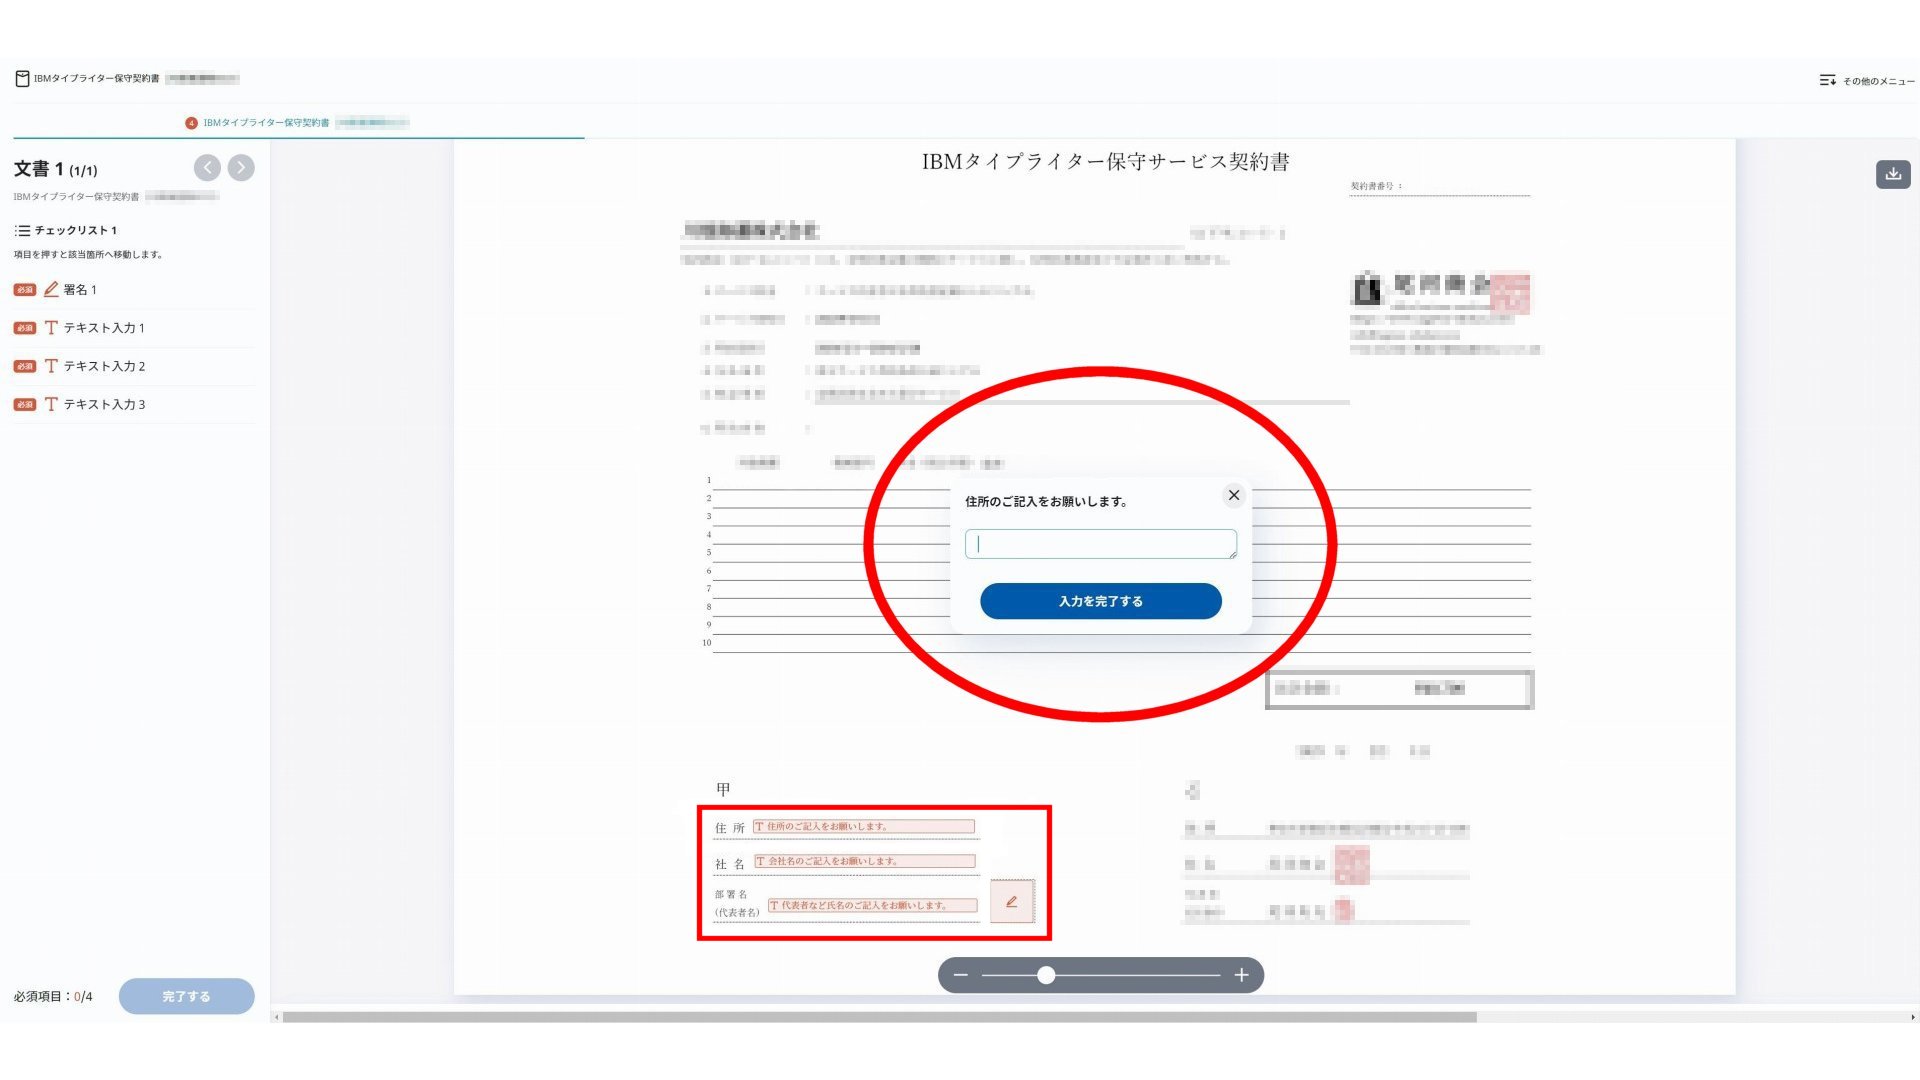
Task: Click 入力を完了する button
Action: point(1100,601)
